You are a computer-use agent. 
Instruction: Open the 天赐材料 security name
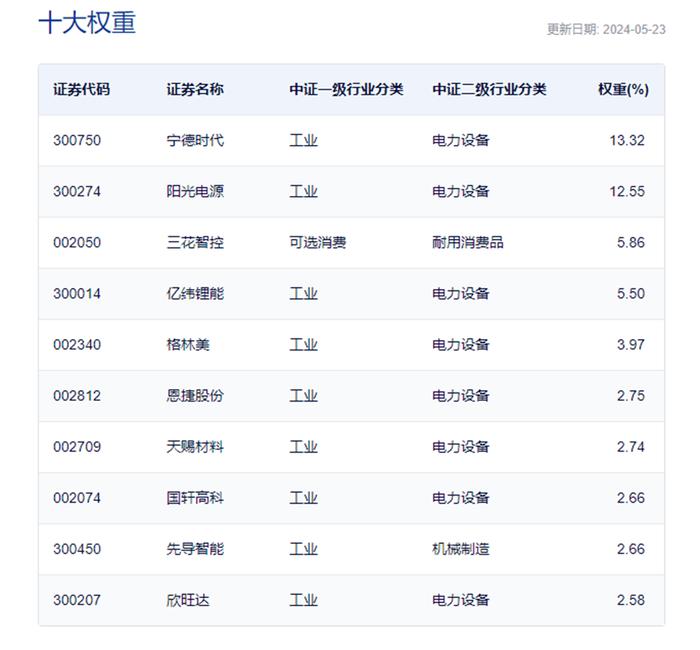coord(195,447)
